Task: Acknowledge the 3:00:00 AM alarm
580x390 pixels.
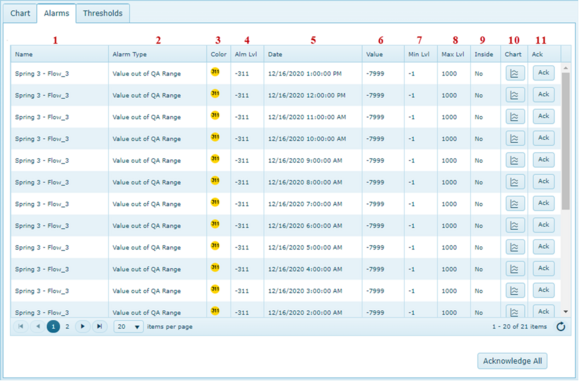Action: (x=543, y=290)
